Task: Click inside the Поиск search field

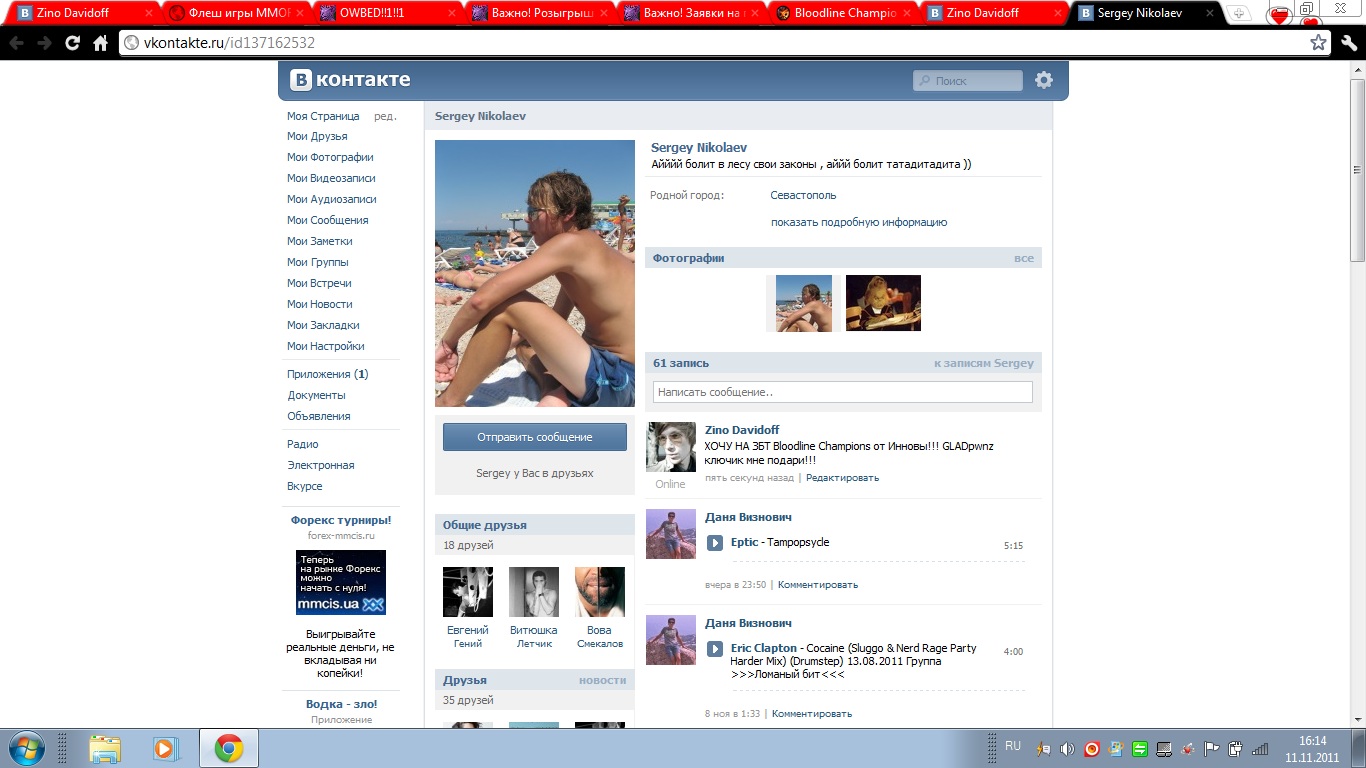Action: pos(968,81)
